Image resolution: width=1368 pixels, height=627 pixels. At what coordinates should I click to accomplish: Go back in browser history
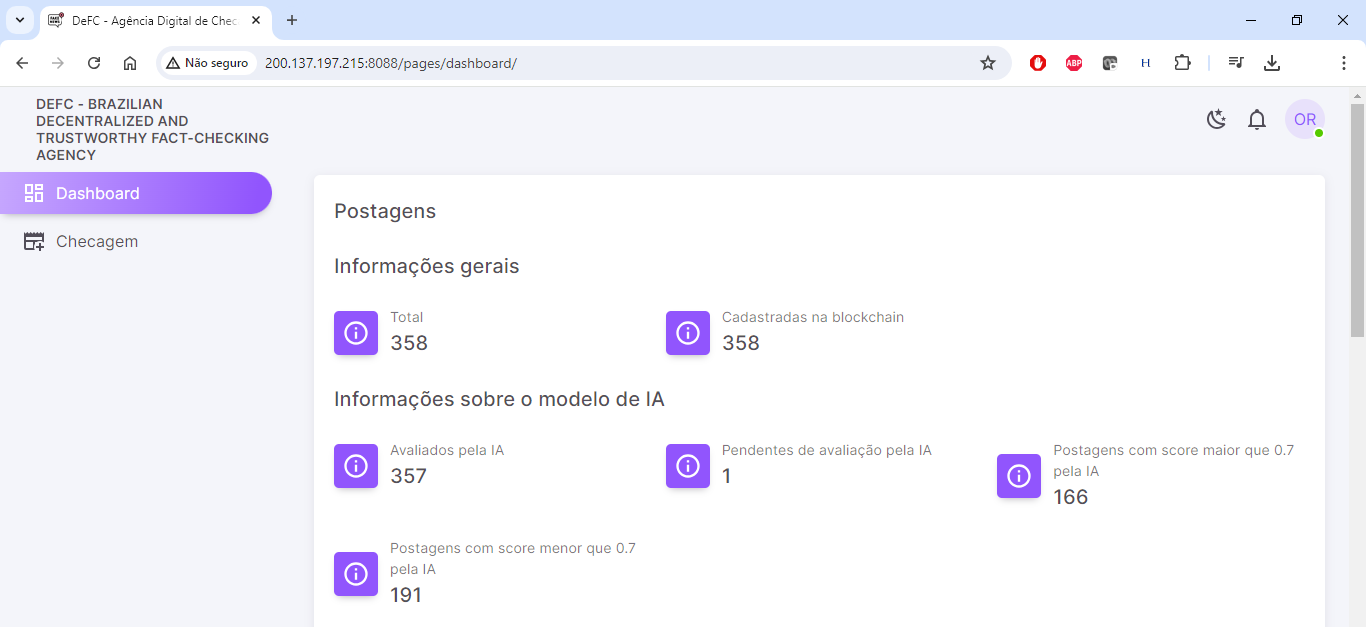(22, 63)
